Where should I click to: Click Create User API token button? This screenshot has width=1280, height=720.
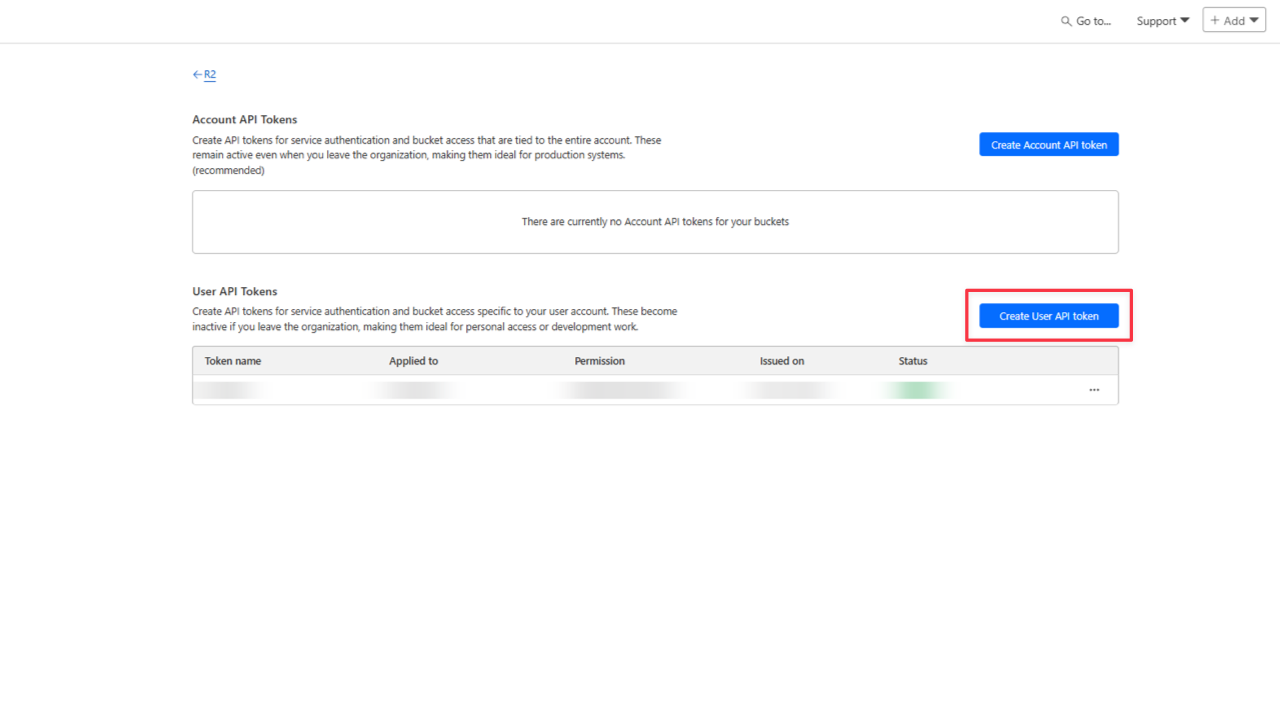coord(1049,316)
